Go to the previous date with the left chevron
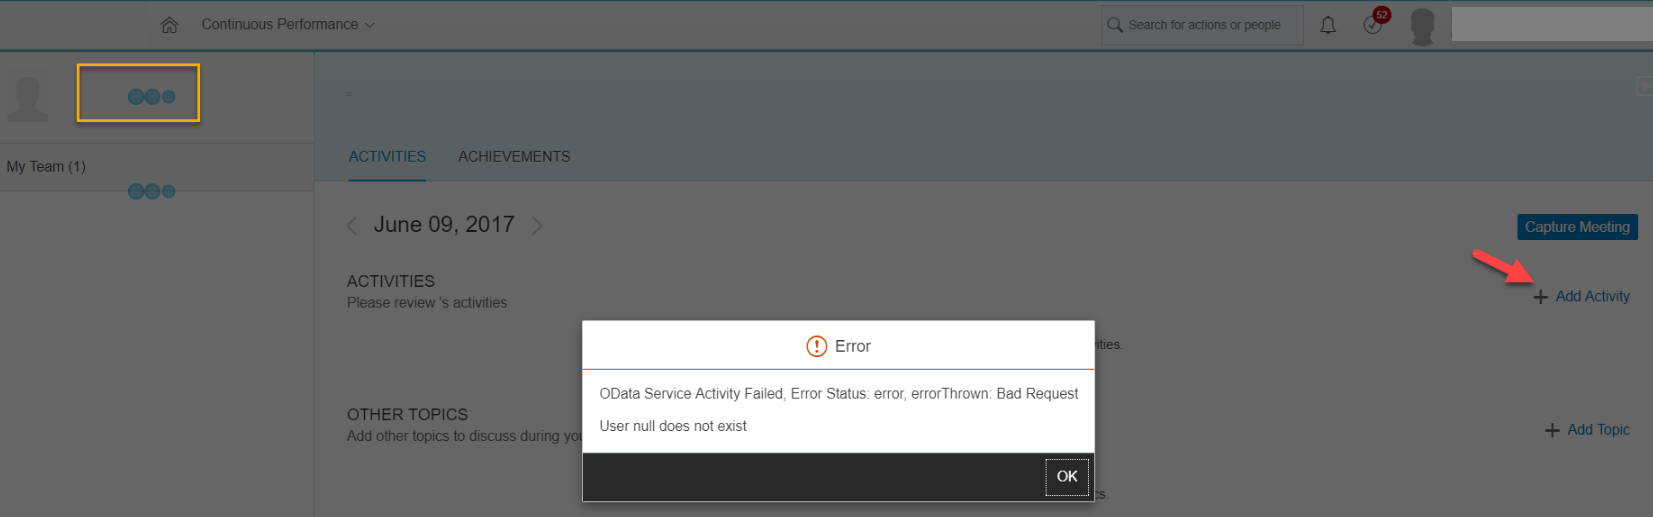The width and height of the screenshot is (1653, 517). pyautogui.click(x=352, y=226)
